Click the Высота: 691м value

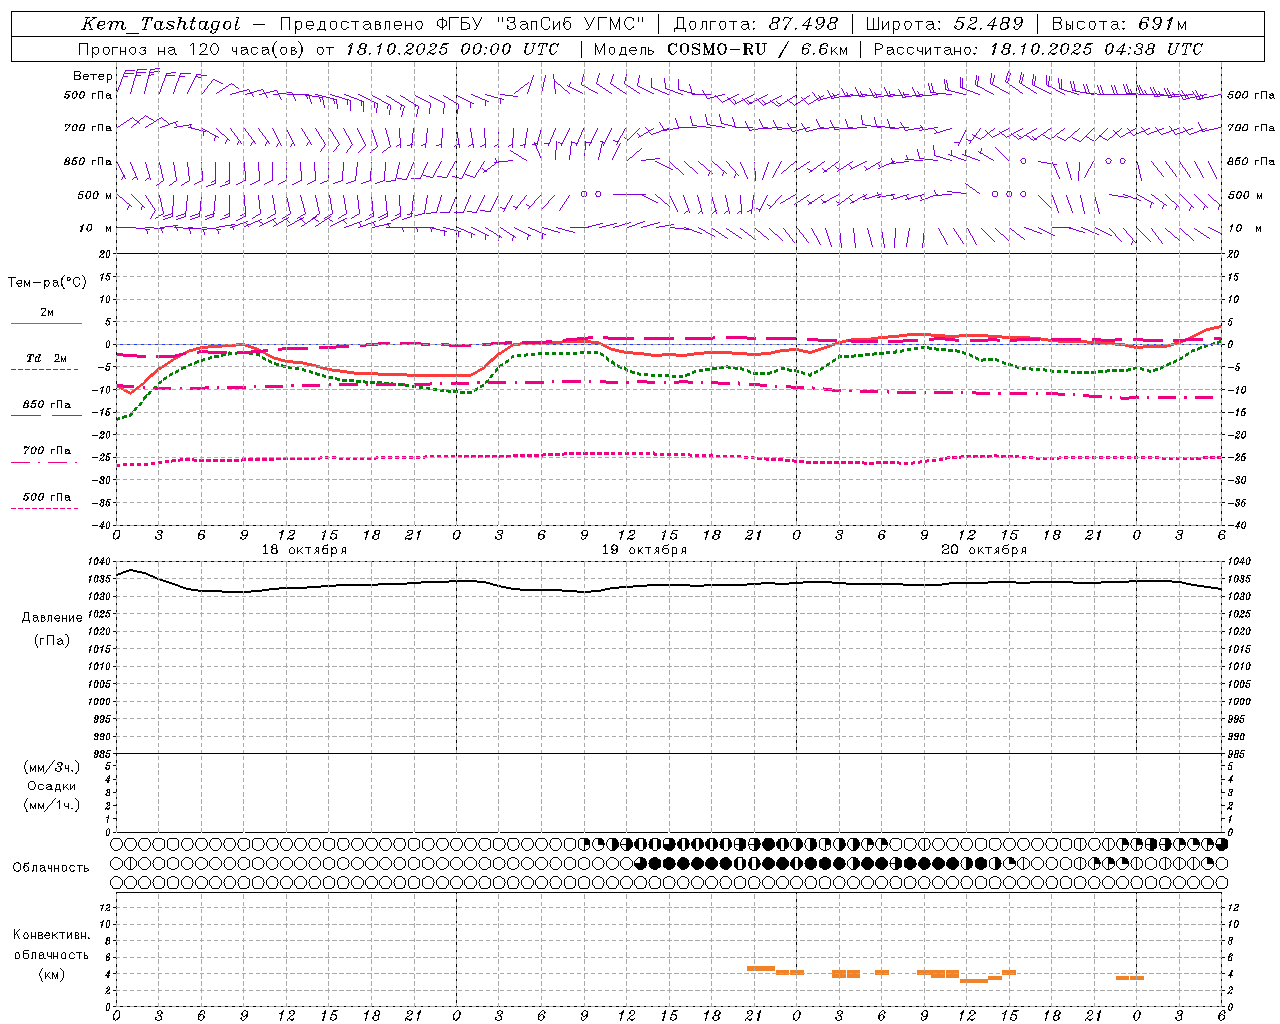click(1119, 24)
